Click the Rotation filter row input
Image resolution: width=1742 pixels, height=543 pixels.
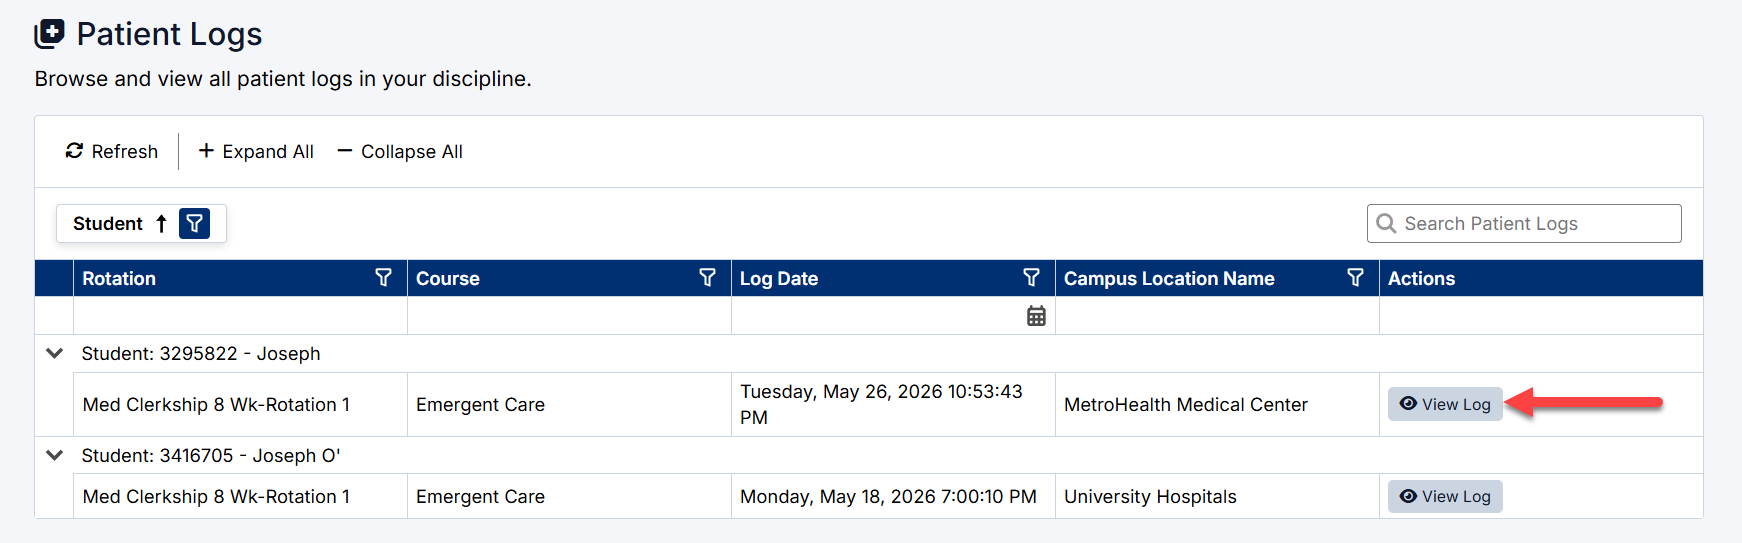click(x=240, y=315)
